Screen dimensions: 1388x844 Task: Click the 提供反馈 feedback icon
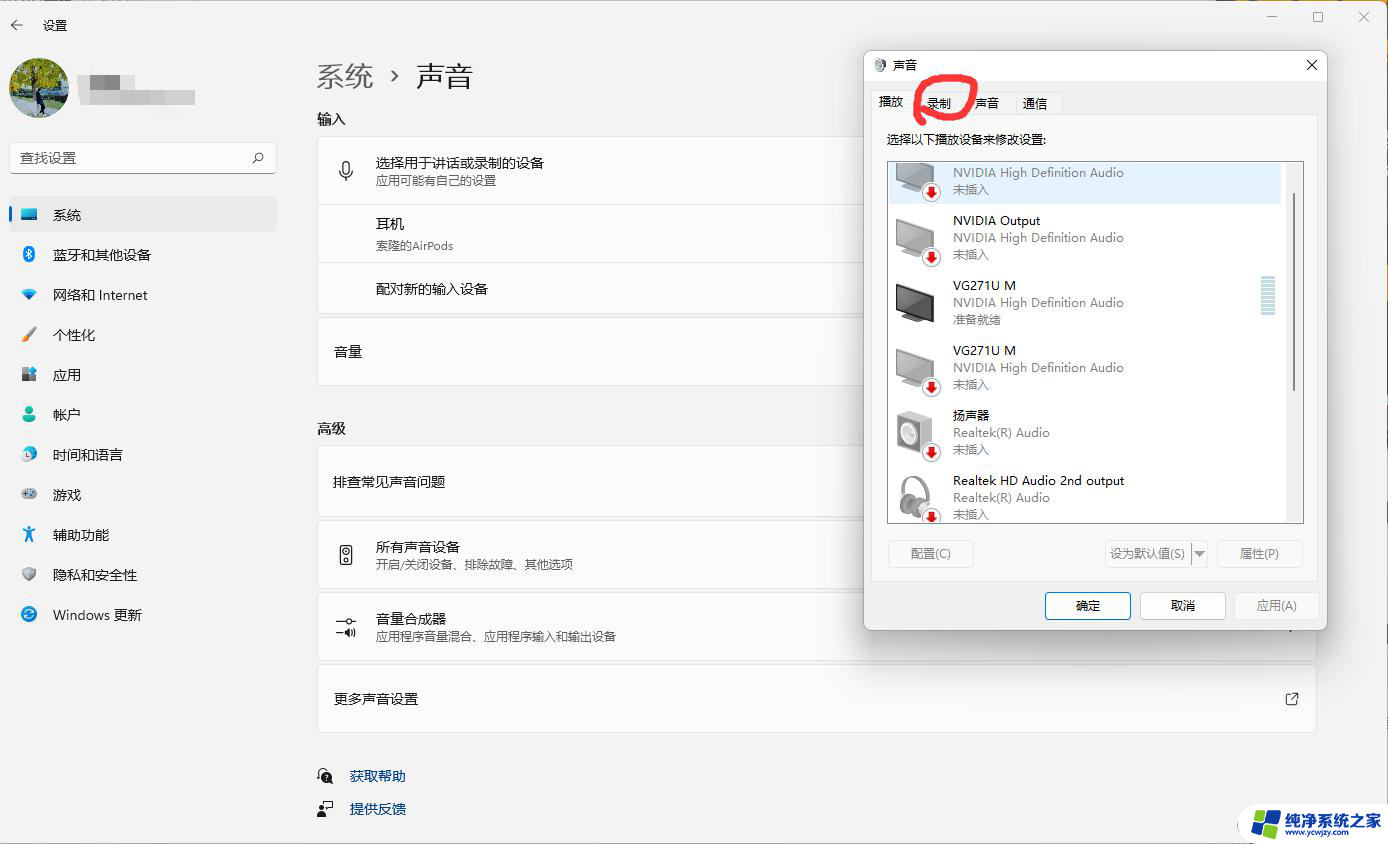pyautogui.click(x=325, y=809)
